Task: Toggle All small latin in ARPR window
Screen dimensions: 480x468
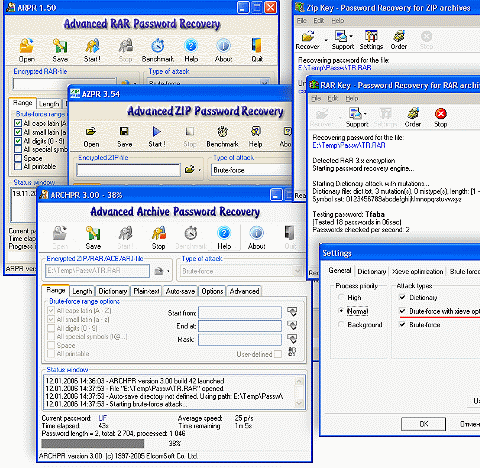Action: click(18, 132)
